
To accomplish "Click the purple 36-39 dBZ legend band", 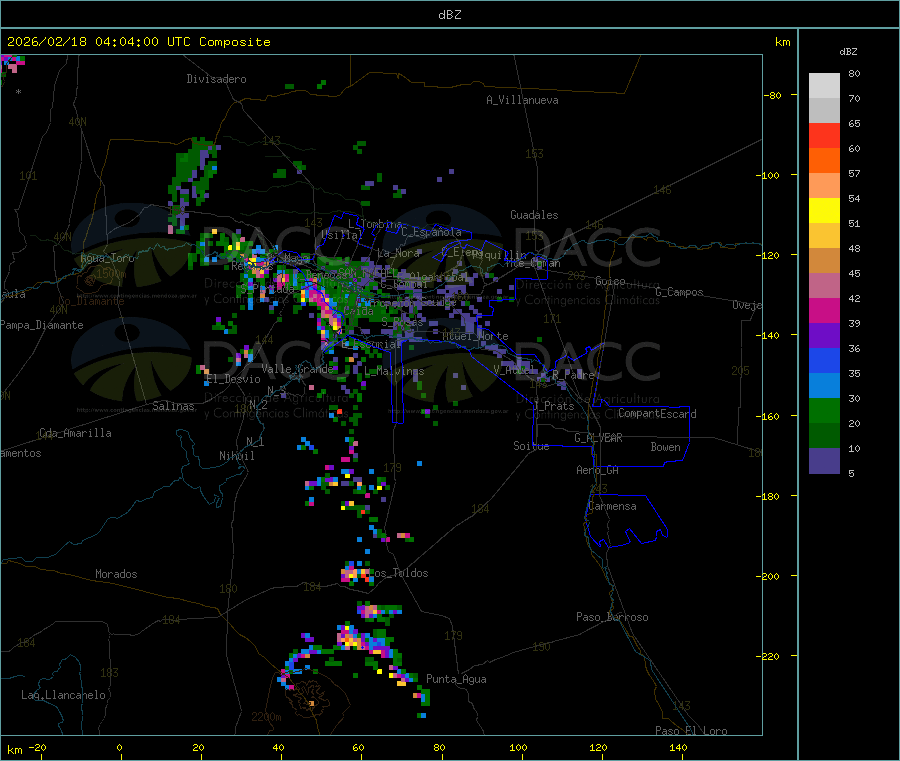I will [x=824, y=336].
